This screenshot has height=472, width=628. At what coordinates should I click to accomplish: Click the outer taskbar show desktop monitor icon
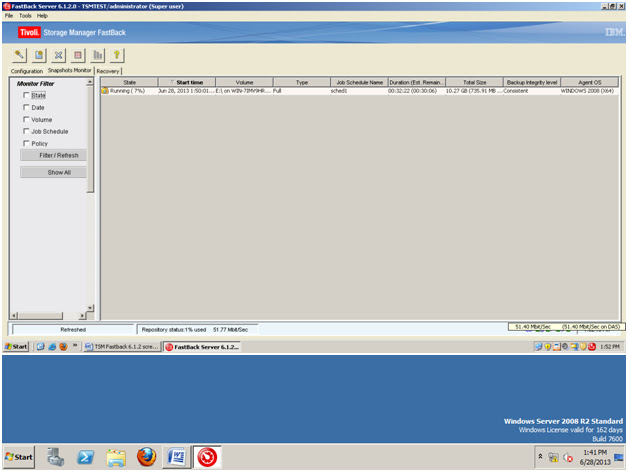click(x=619, y=457)
